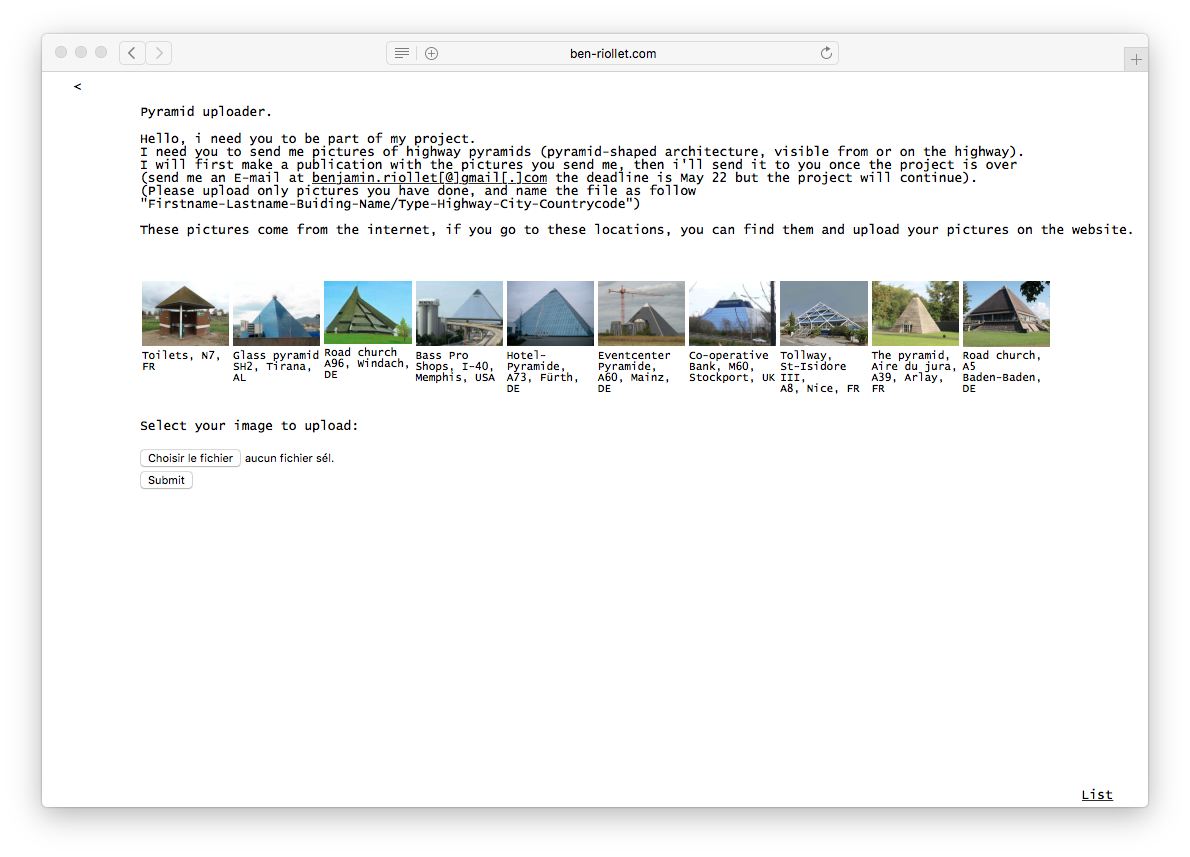Select the Eventcenter Pyramide Mainz image
1190x857 pixels.
click(641, 314)
